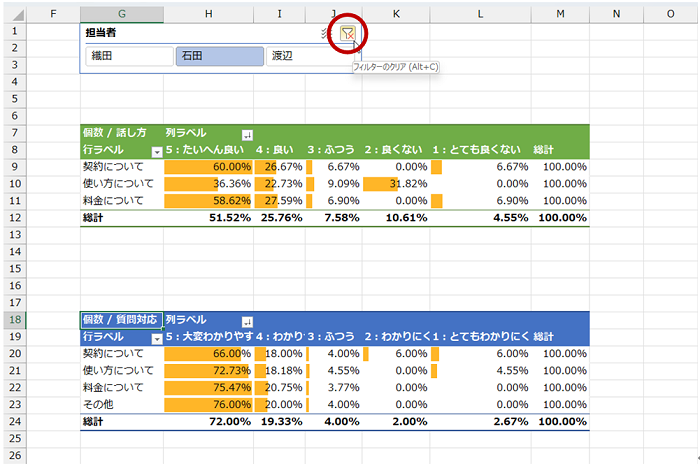Toggle multi-select in the 担当者 slicer

[x=325, y=33]
